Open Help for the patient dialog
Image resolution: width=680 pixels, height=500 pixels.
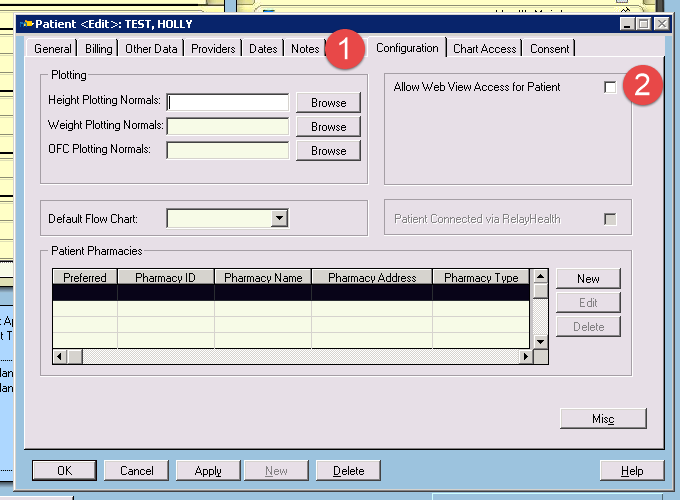coord(632,470)
